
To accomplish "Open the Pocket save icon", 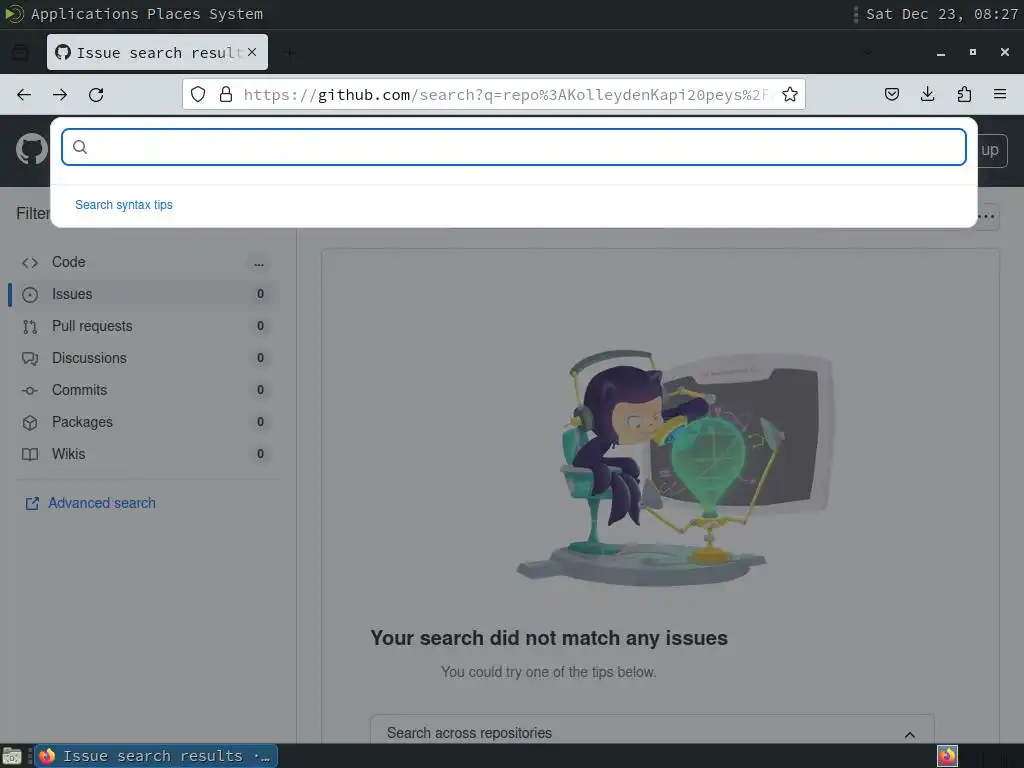I will [x=891, y=95].
